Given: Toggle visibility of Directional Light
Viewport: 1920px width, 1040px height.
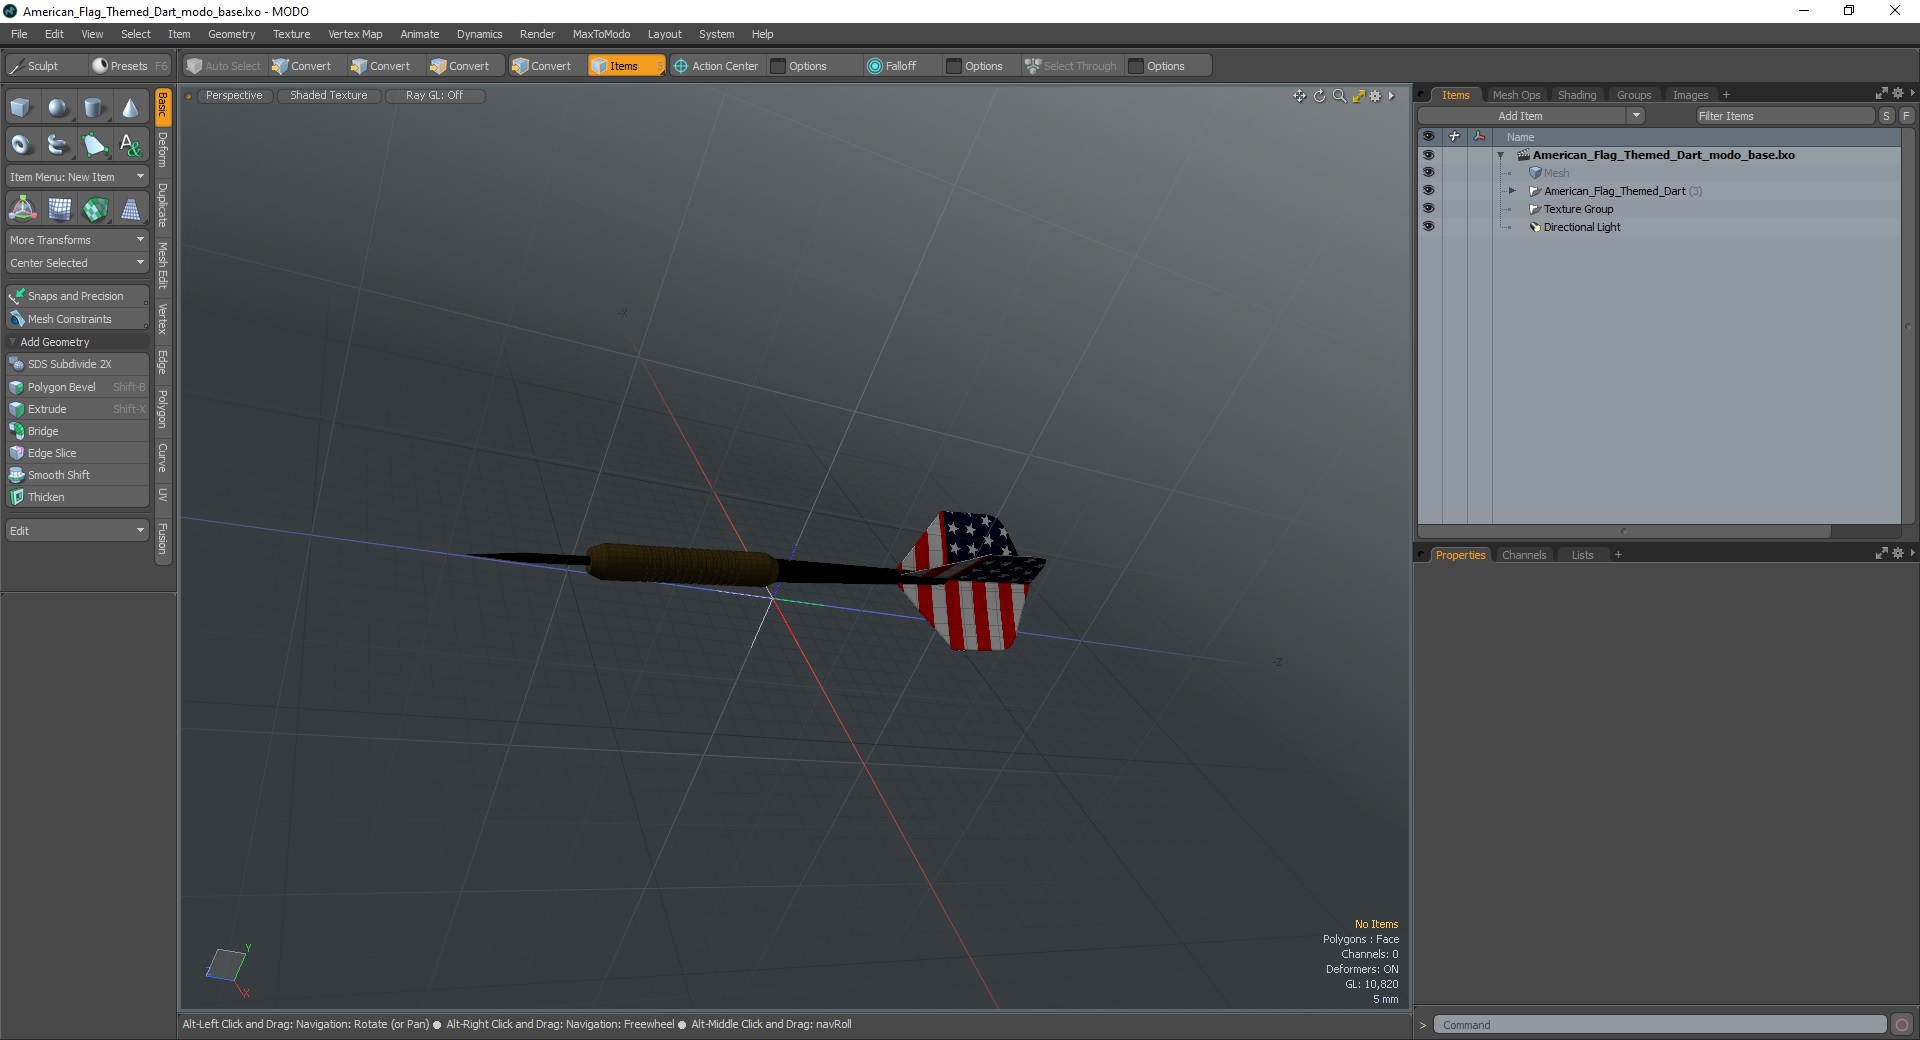Looking at the screenshot, I should [x=1428, y=227].
